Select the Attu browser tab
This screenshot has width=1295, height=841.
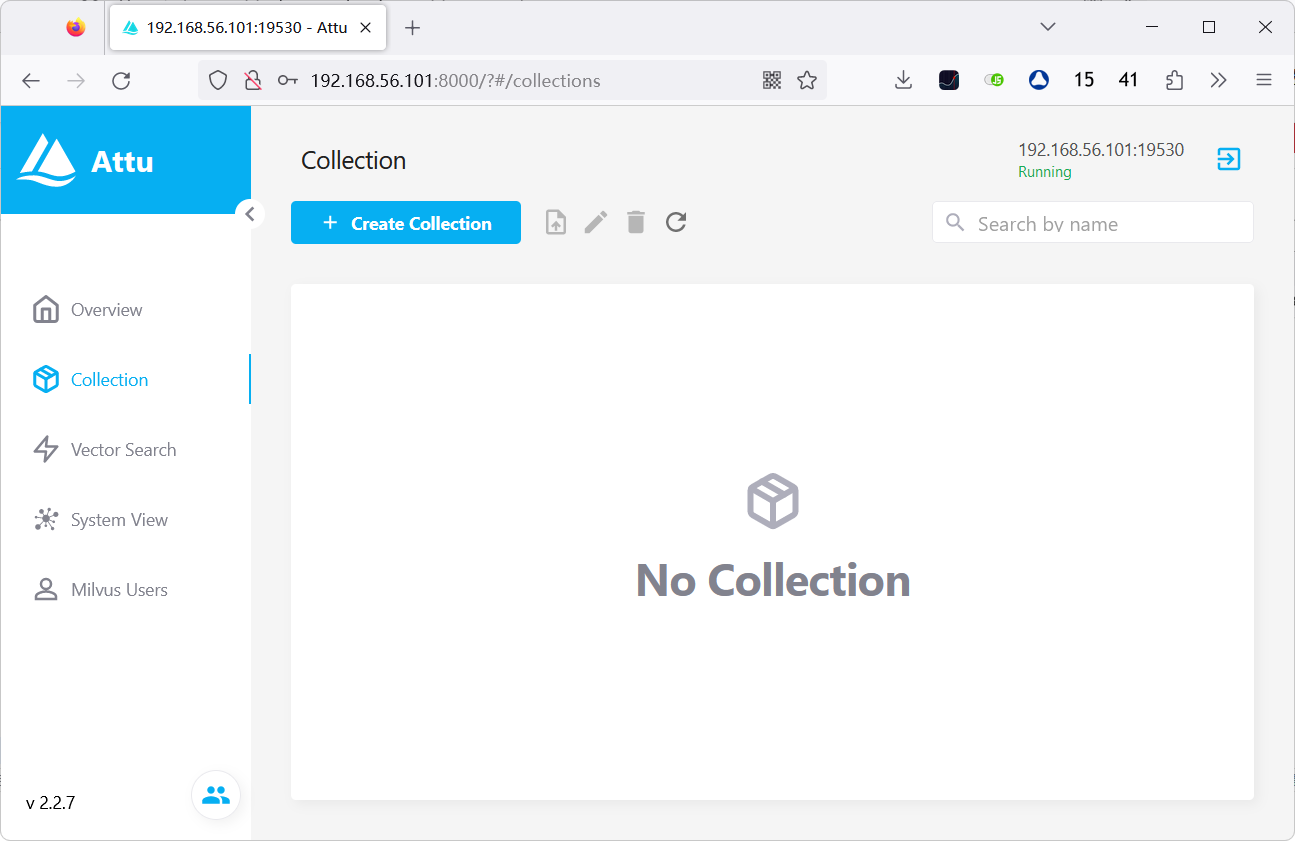click(x=247, y=28)
